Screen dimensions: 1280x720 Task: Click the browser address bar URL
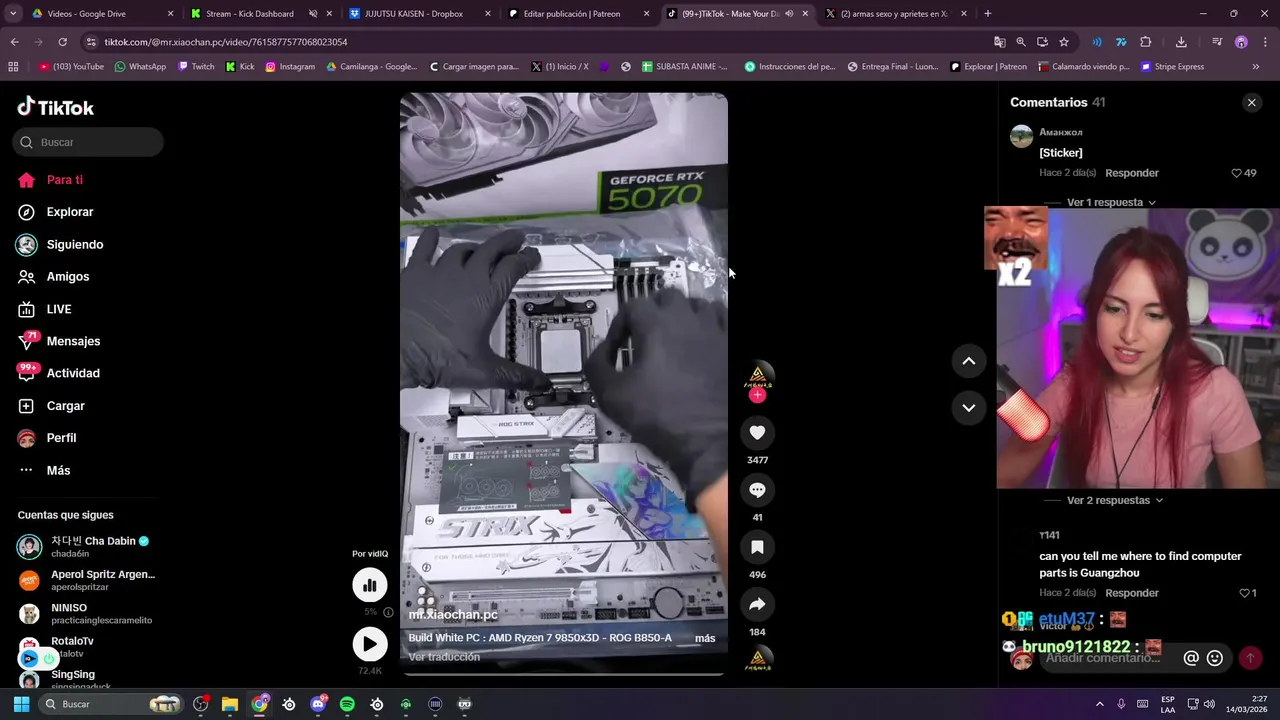click(x=226, y=42)
